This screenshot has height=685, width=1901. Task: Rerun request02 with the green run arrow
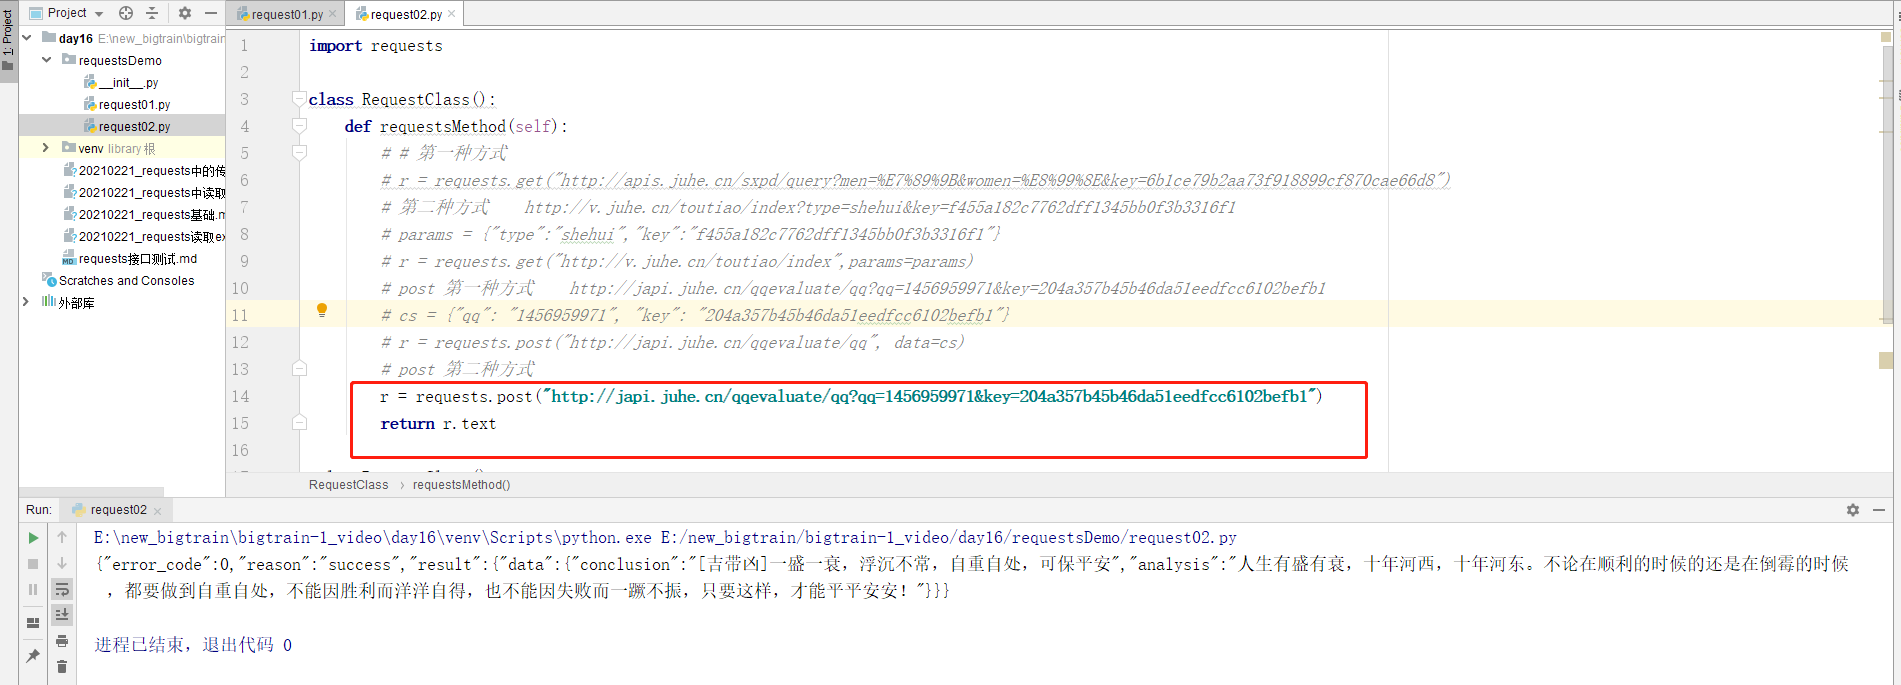[33, 538]
